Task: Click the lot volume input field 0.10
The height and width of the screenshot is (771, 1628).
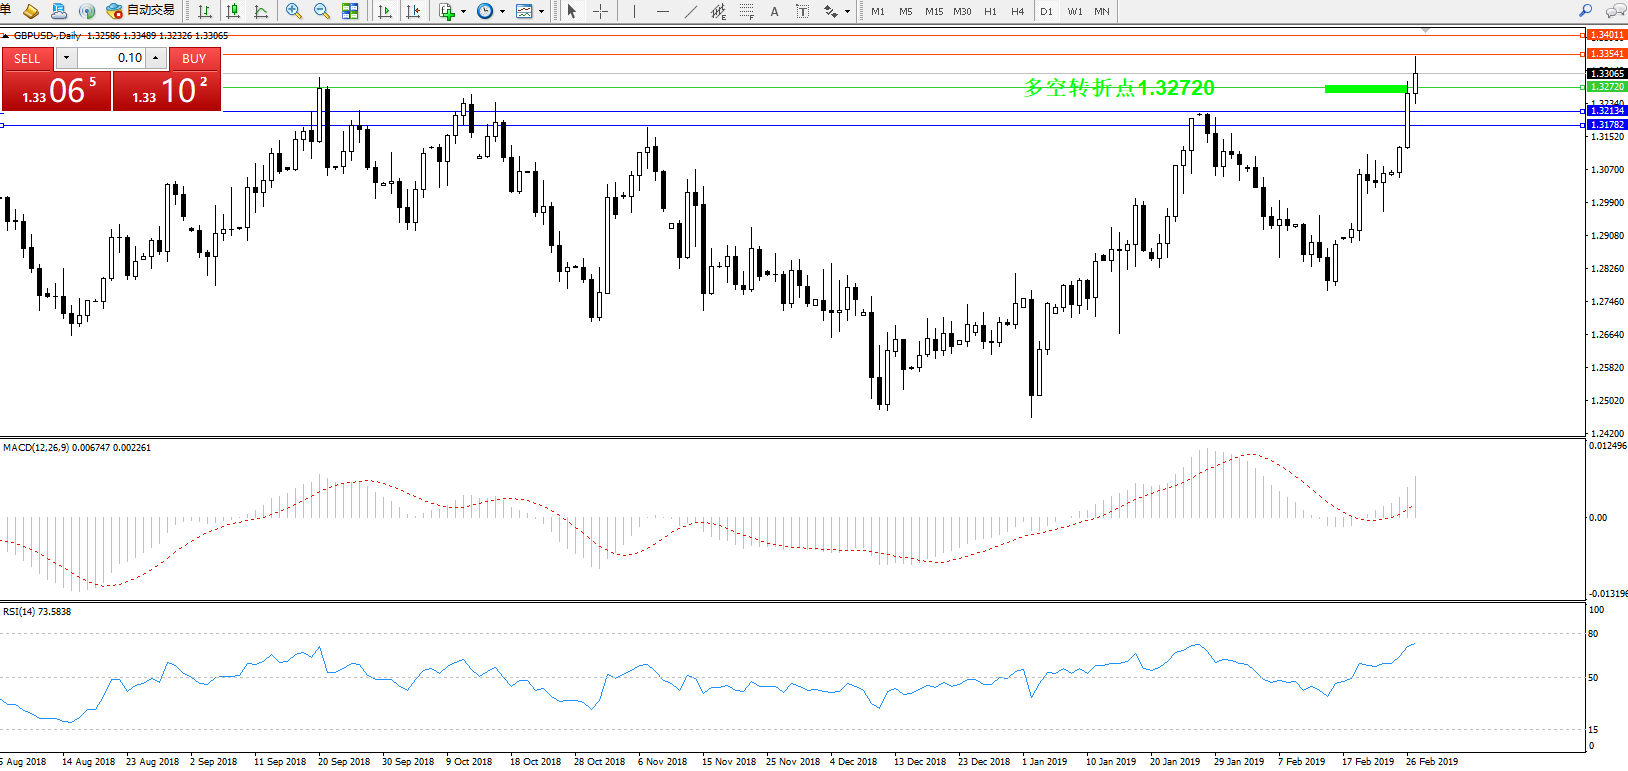Action: (x=113, y=58)
